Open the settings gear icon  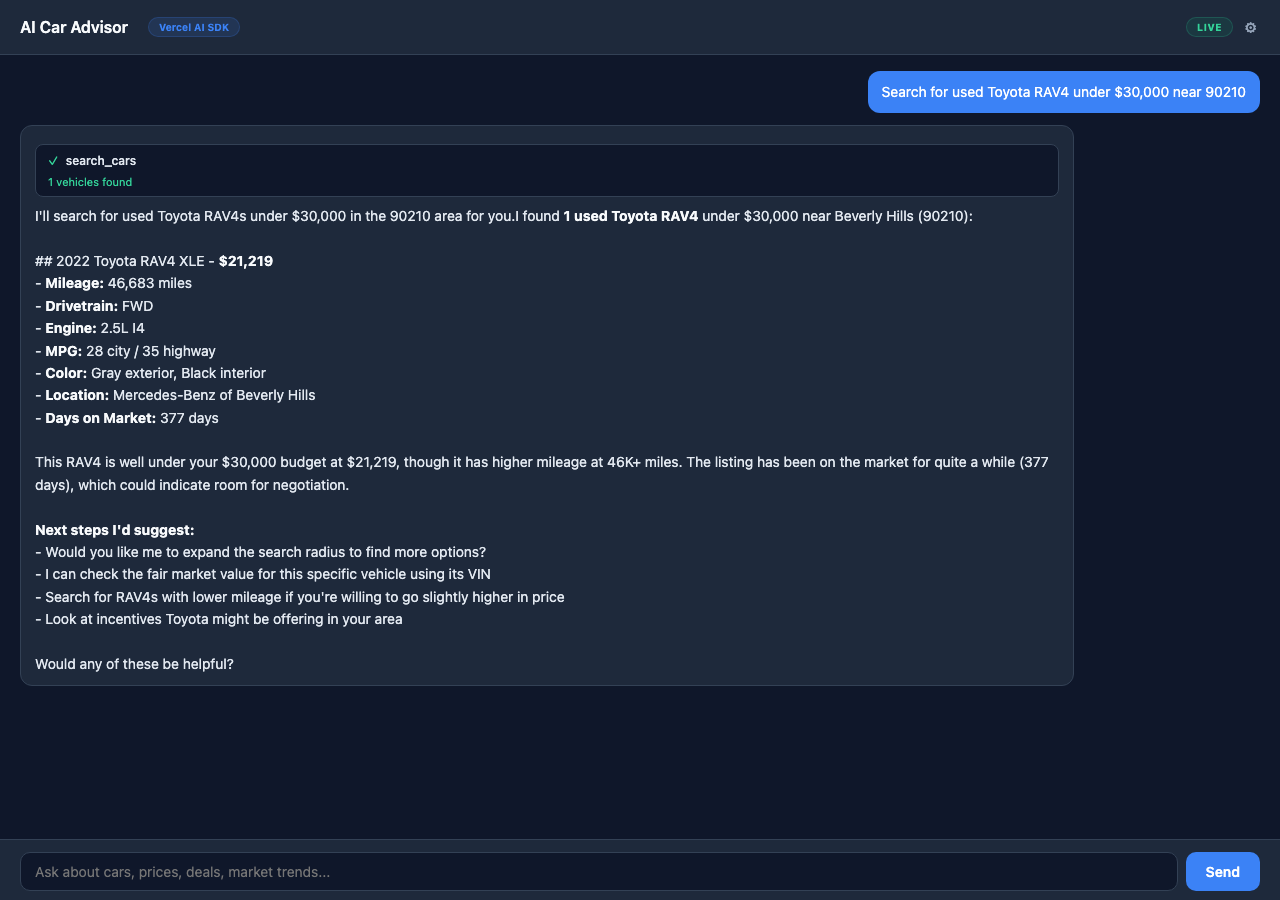pos(1250,27)
